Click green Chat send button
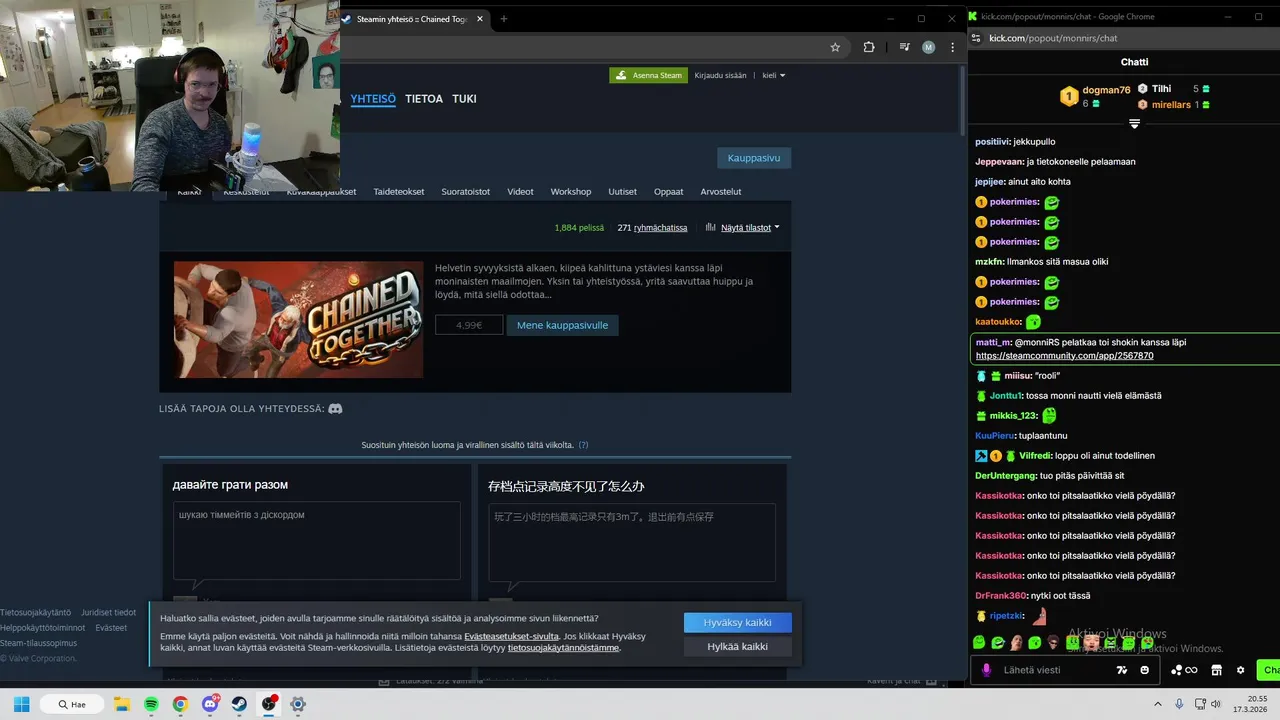 (1270, 670)
